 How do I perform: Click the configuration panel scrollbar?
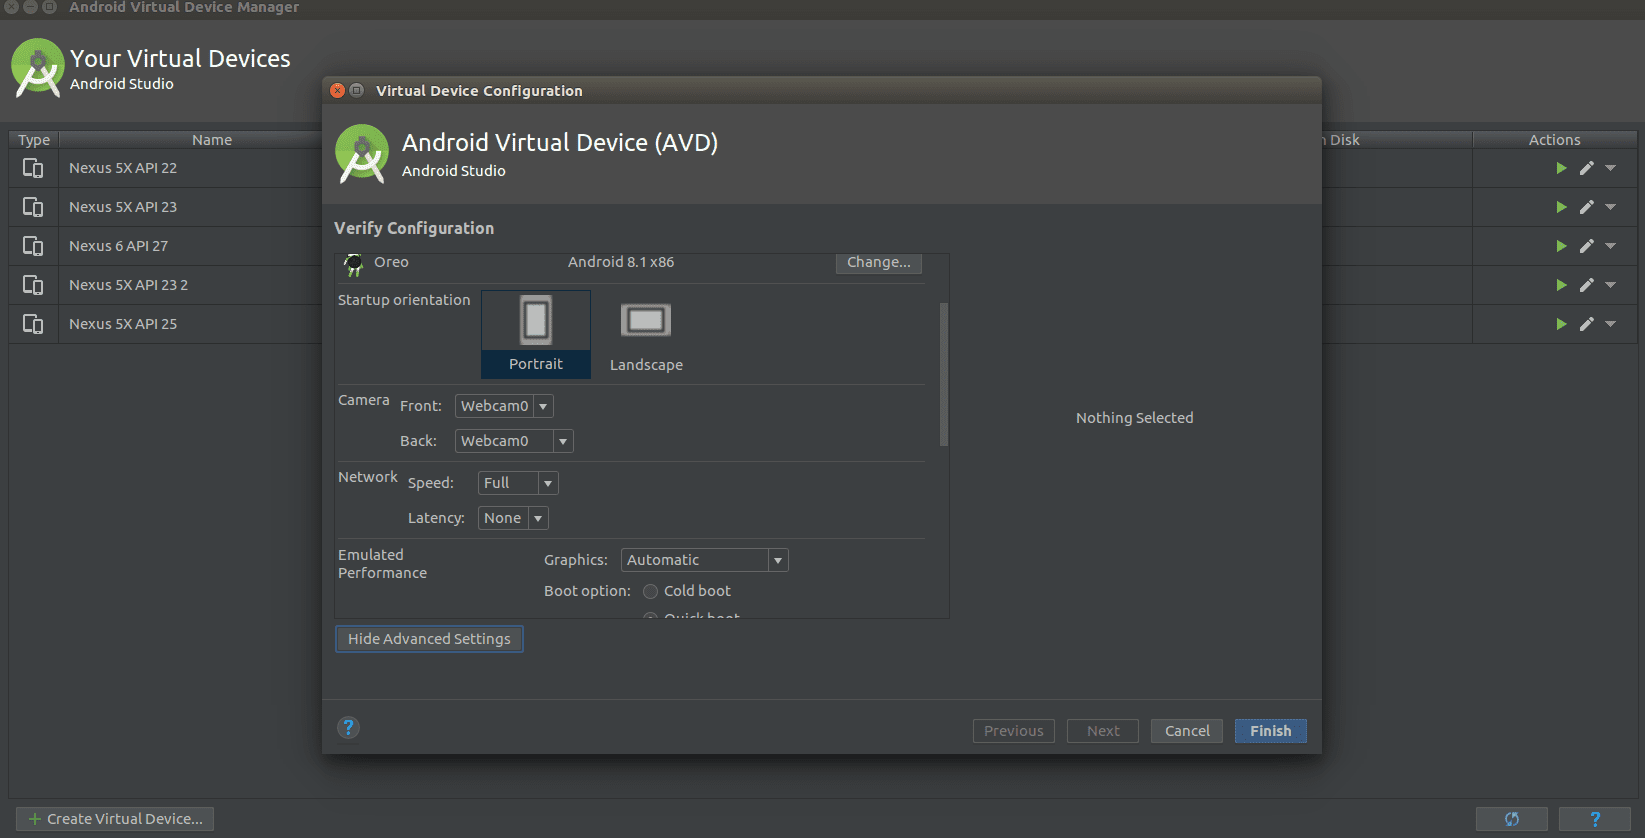click(x=943, y=374)
